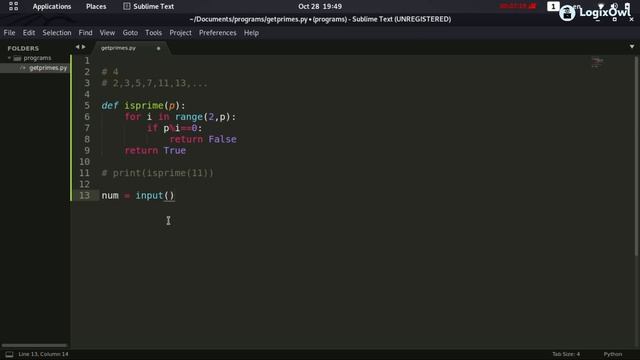This screenshot has height=360, width=640.
Task: Click the '# 2,3,5,7,11,13,...' comment
Action: pyautogui.click(x=154, y=83)
